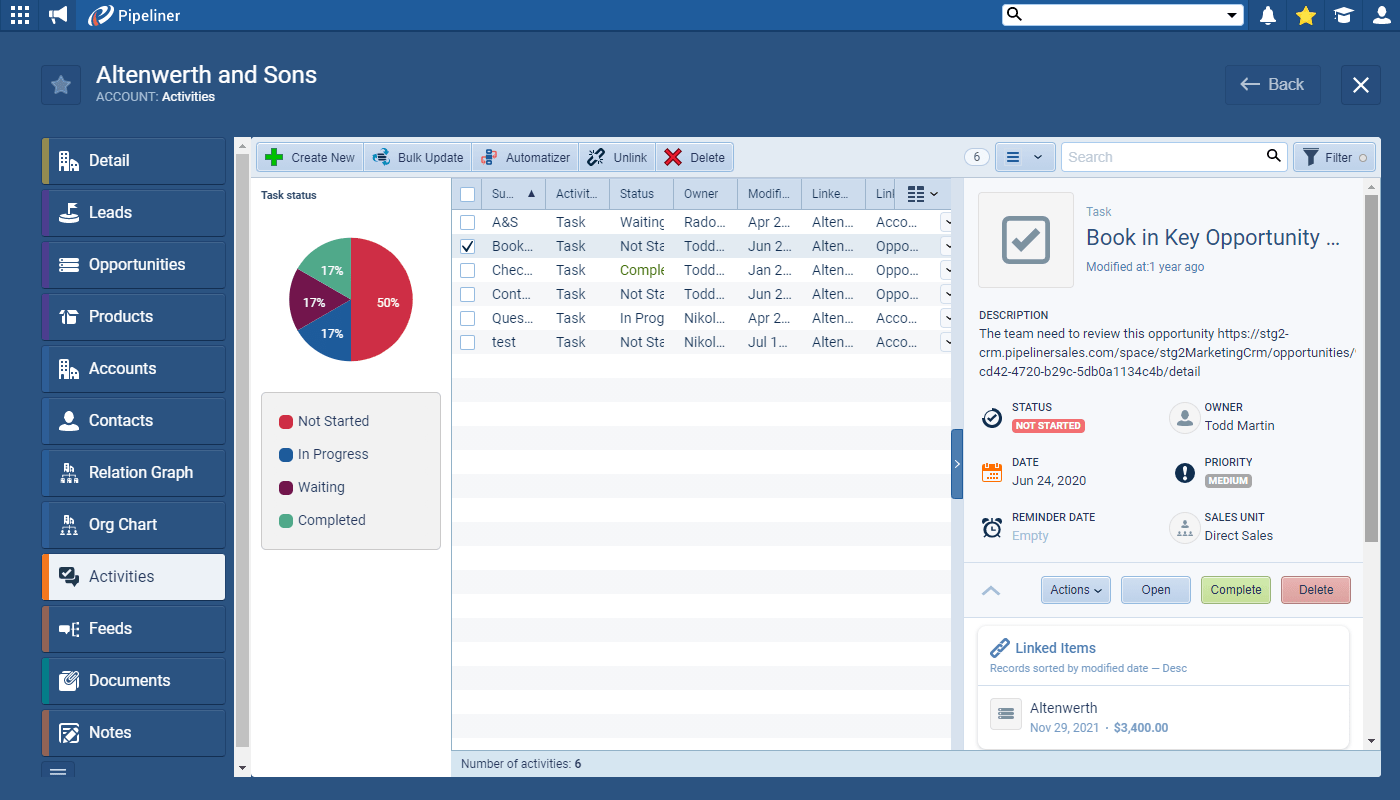Click the announcements megaphone icon
The width and height of the screenshot is (1400, 800).
tap(57, 15)
